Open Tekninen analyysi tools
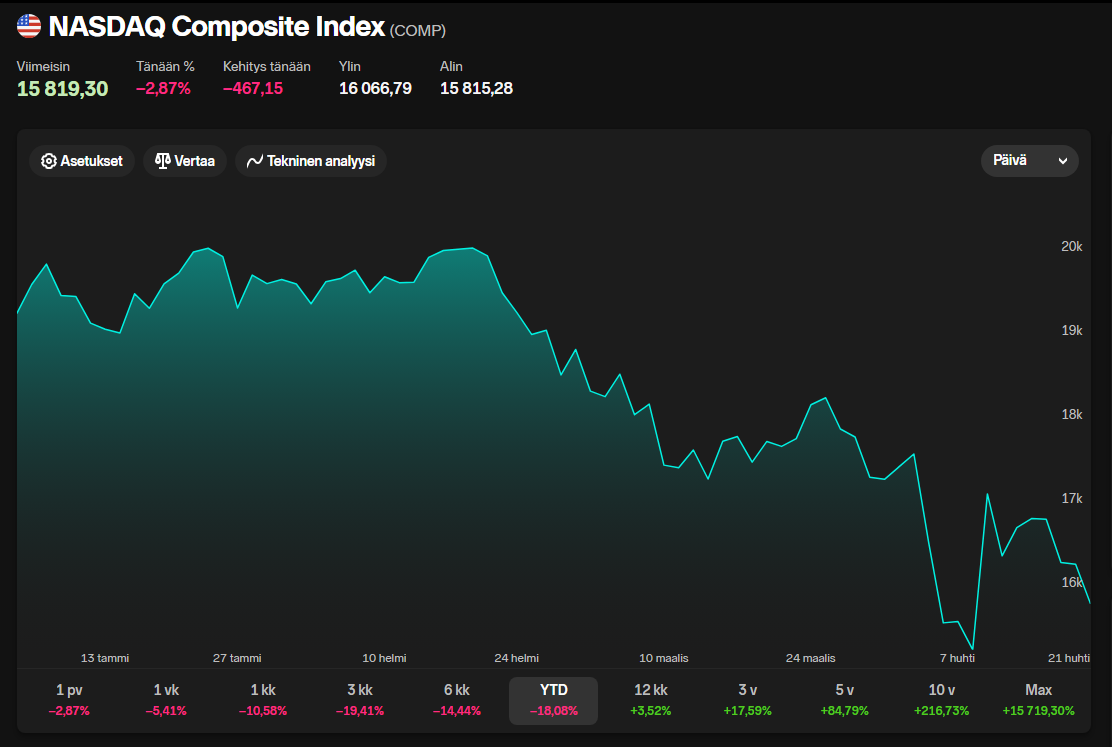 point(311,161)
